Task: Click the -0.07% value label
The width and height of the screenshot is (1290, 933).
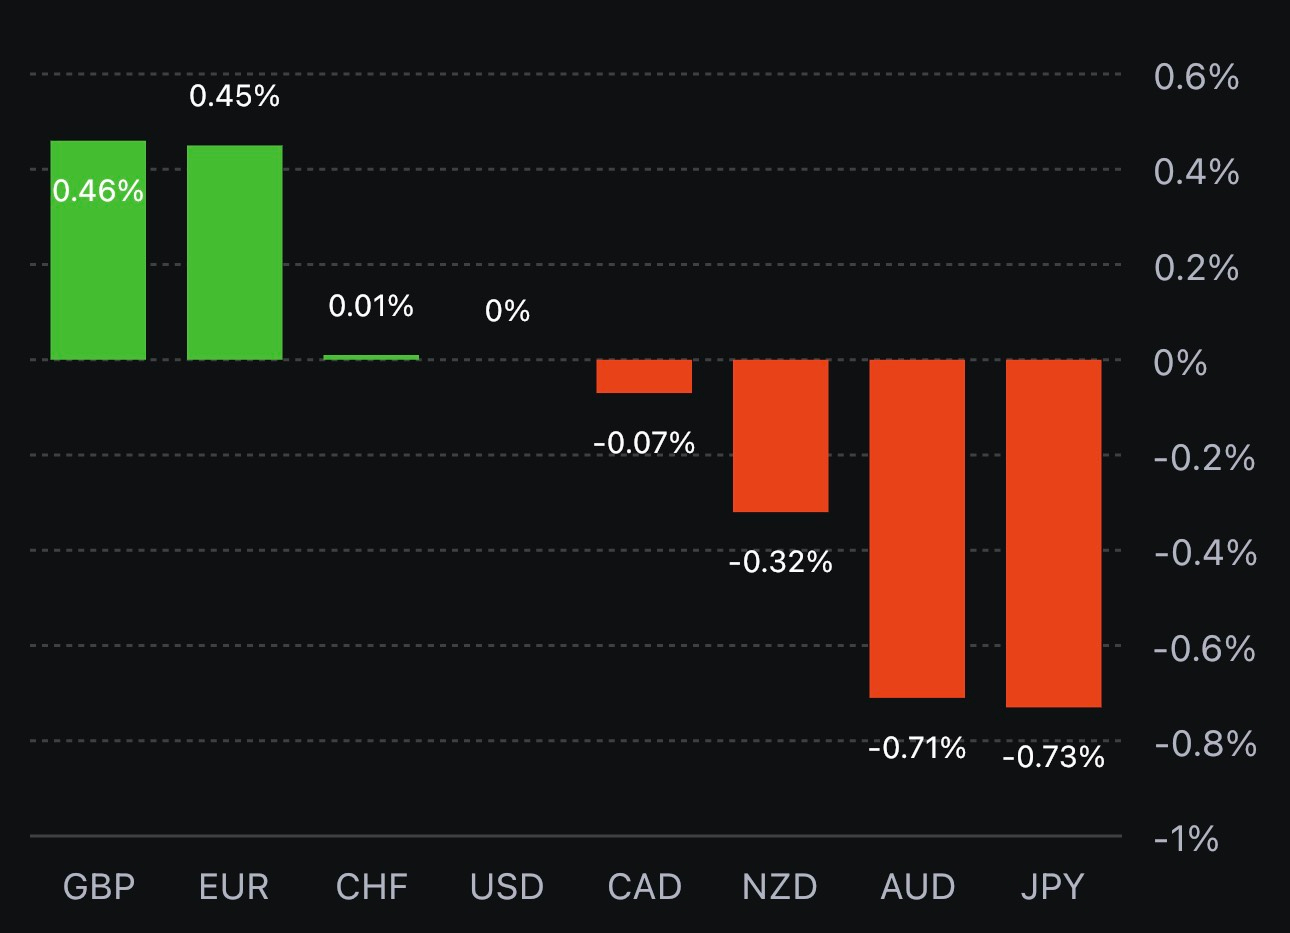Action: [644, 442]
